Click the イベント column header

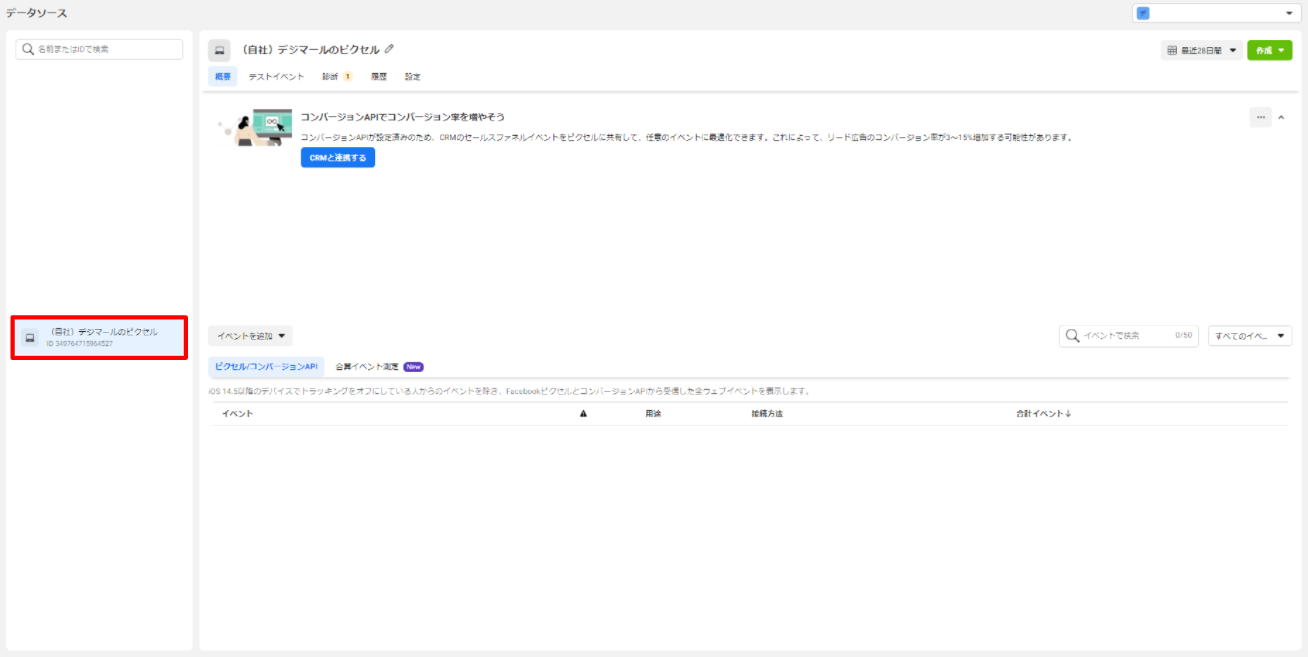pyautogui.click(x=237, y=414)
